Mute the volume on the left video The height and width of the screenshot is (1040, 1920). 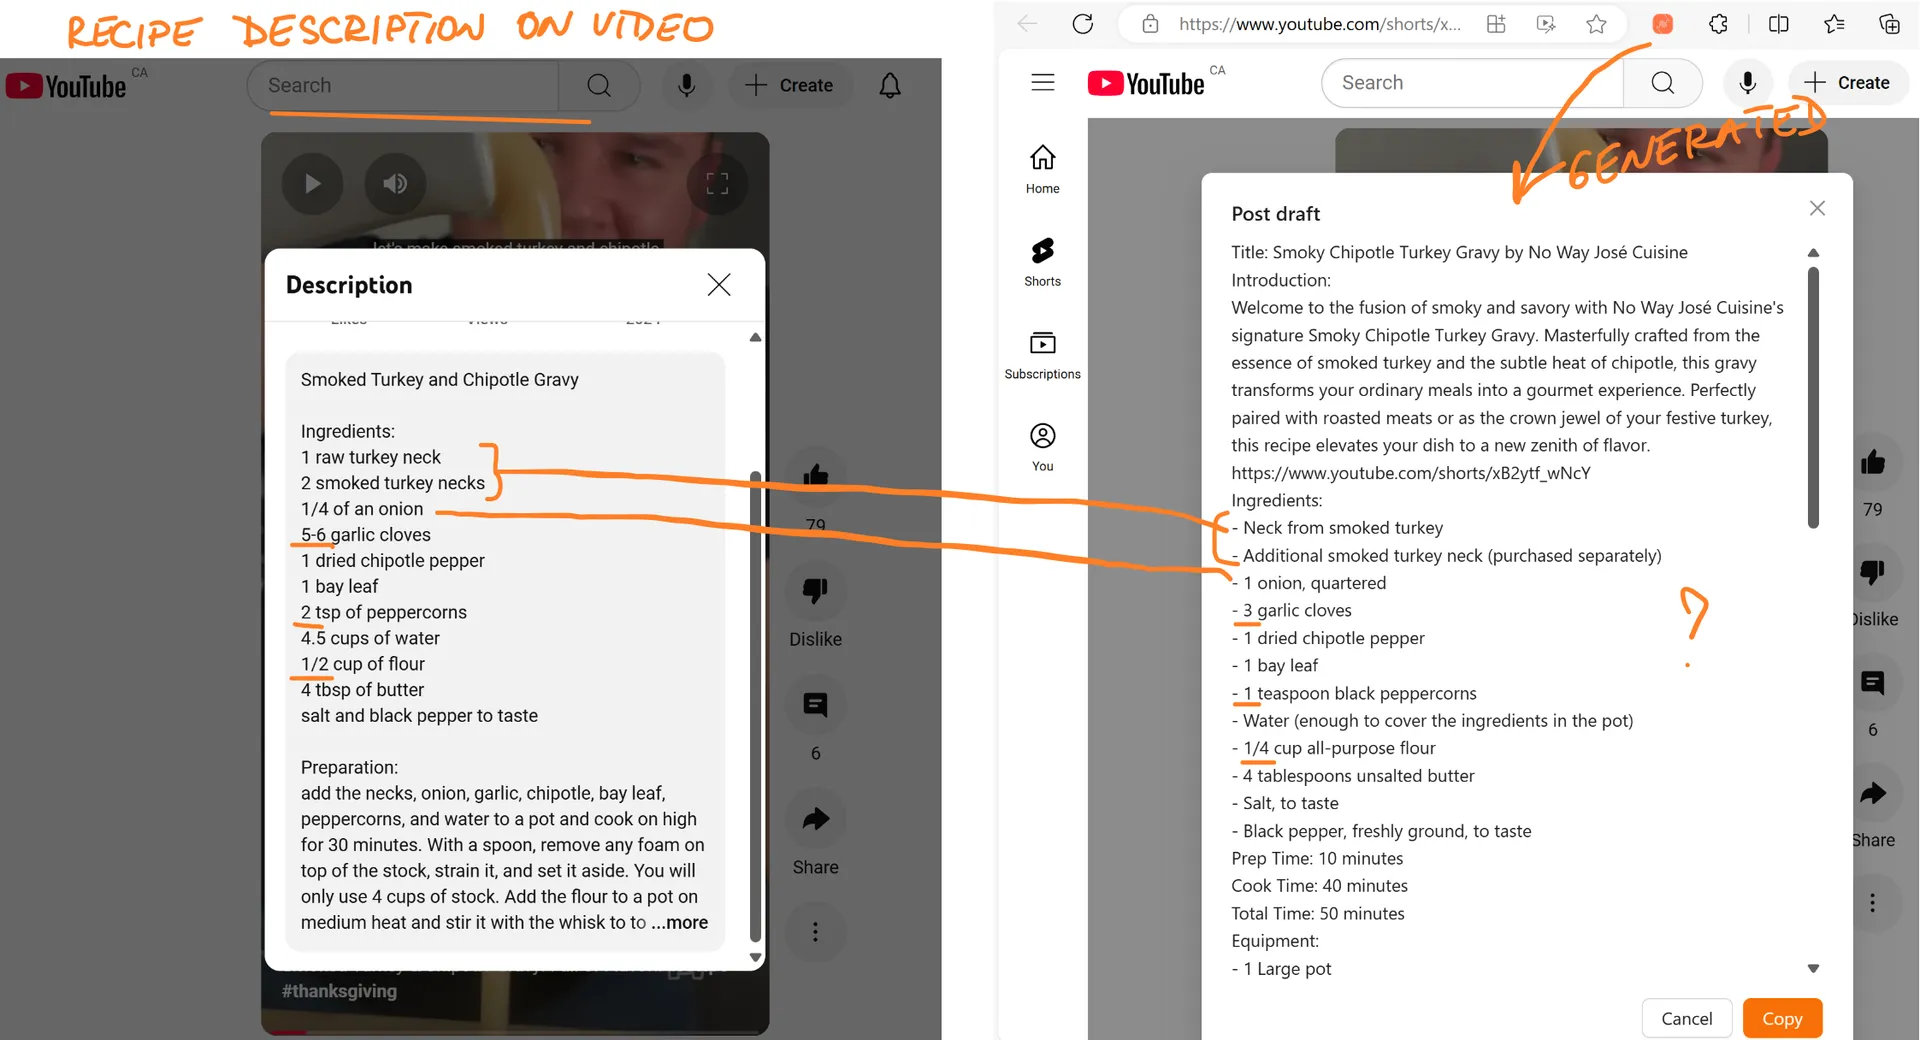pyautogui.click(x=395, y=184)
